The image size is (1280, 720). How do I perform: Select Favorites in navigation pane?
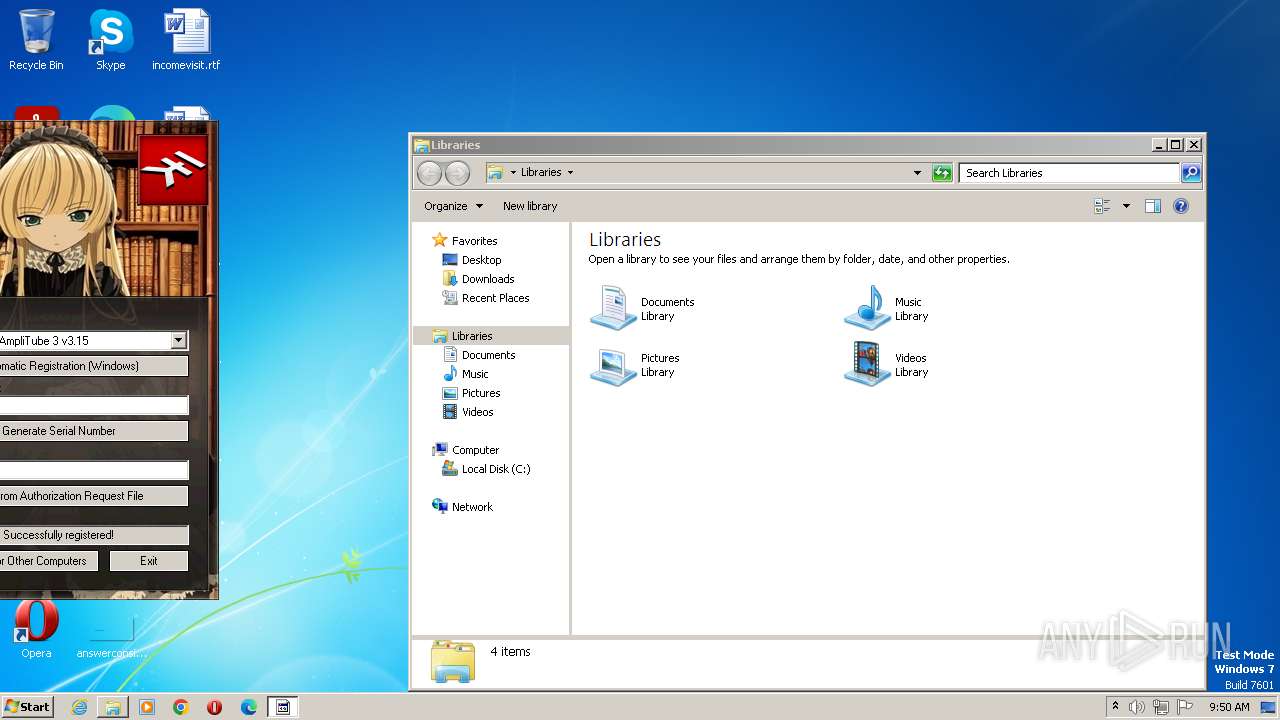tap(474, 241)
